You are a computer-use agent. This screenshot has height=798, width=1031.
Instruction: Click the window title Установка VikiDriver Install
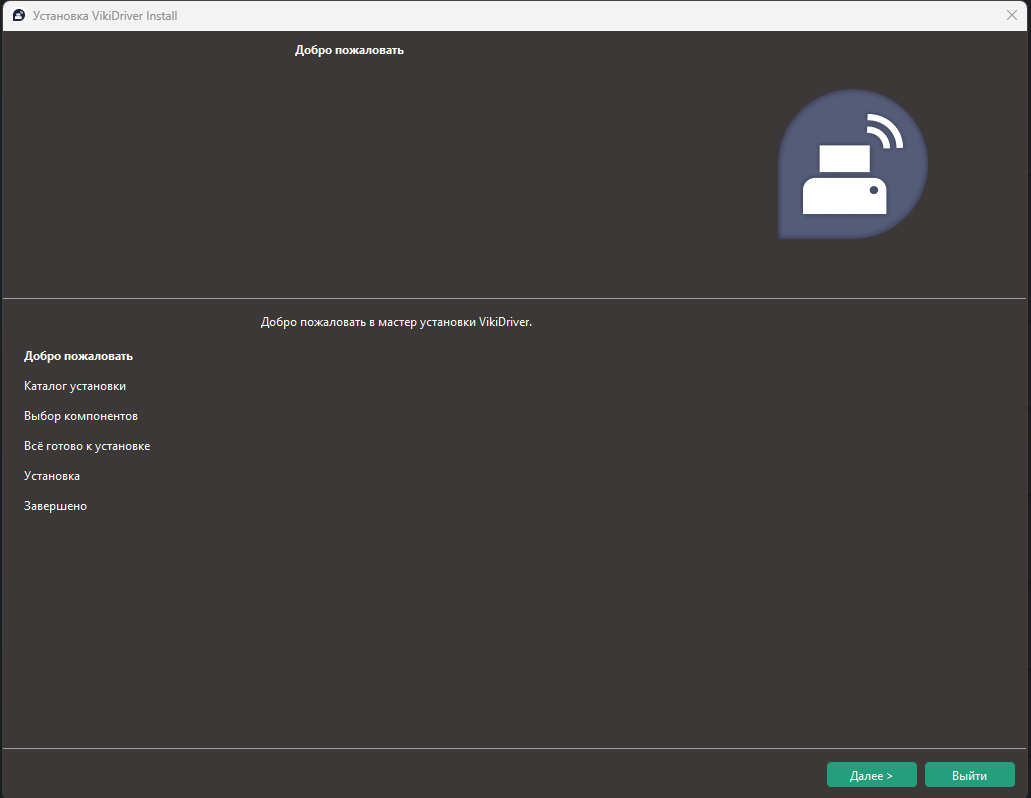tap(105, 16)
